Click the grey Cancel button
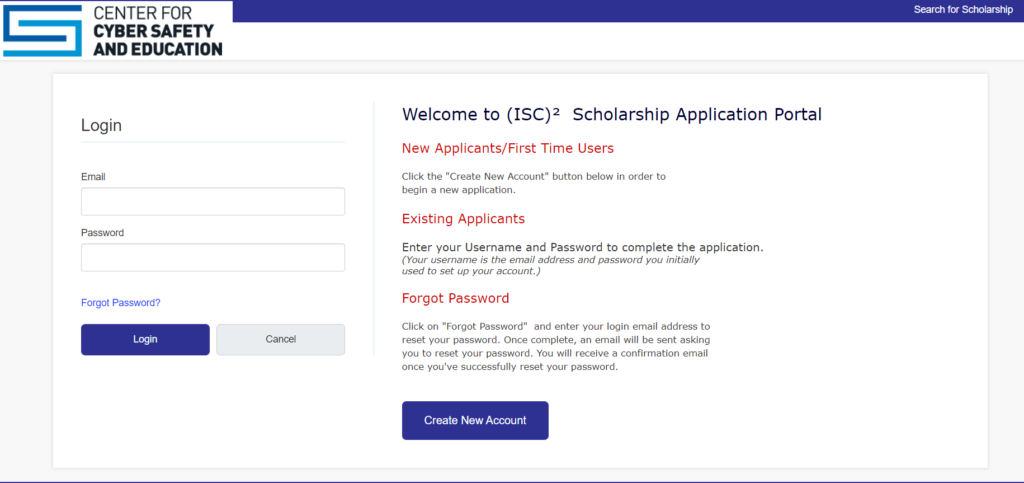This screenshot has height=483, width=1024. [281, 339]
